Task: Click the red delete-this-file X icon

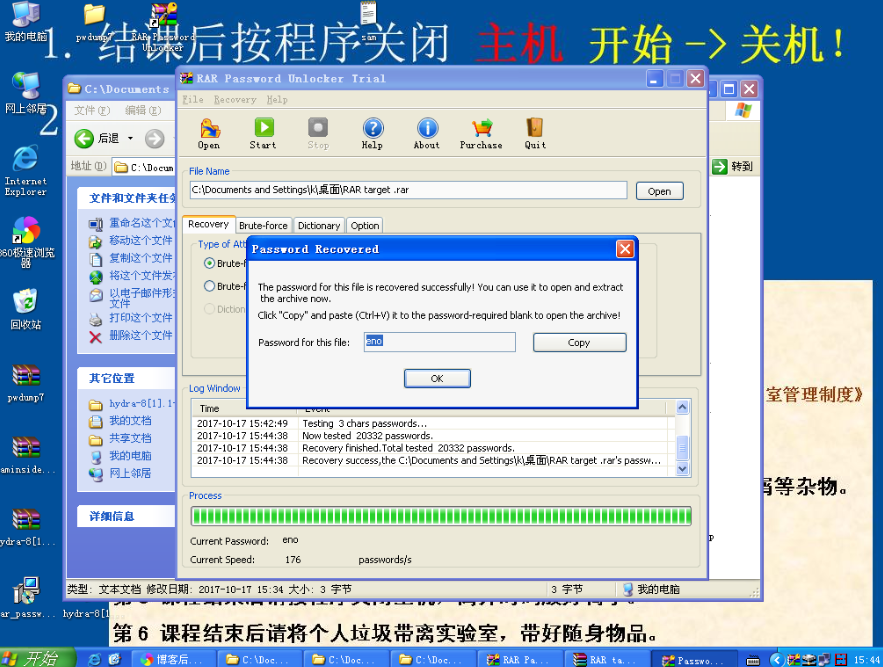Action: (x=95, y=337)
